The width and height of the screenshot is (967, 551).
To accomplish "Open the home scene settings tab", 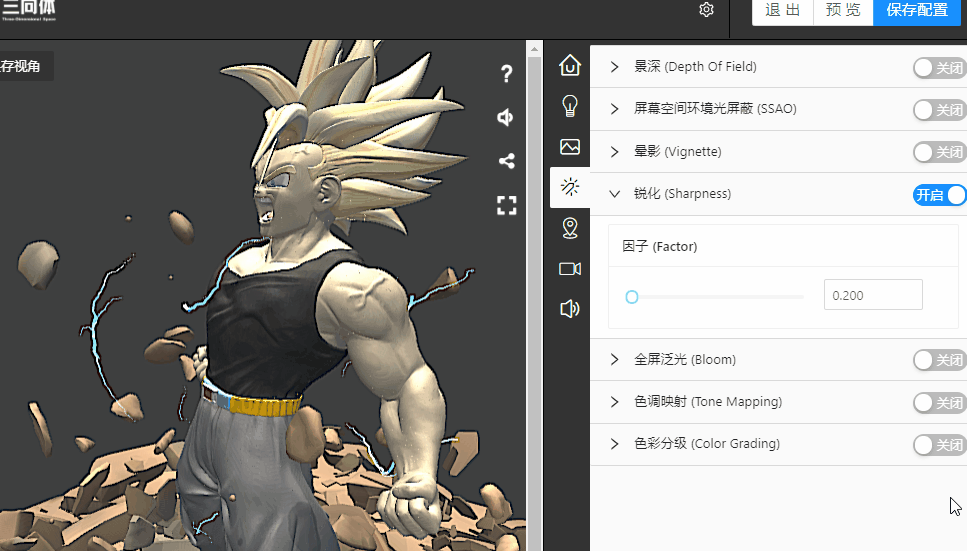I will tap(570, 65).
